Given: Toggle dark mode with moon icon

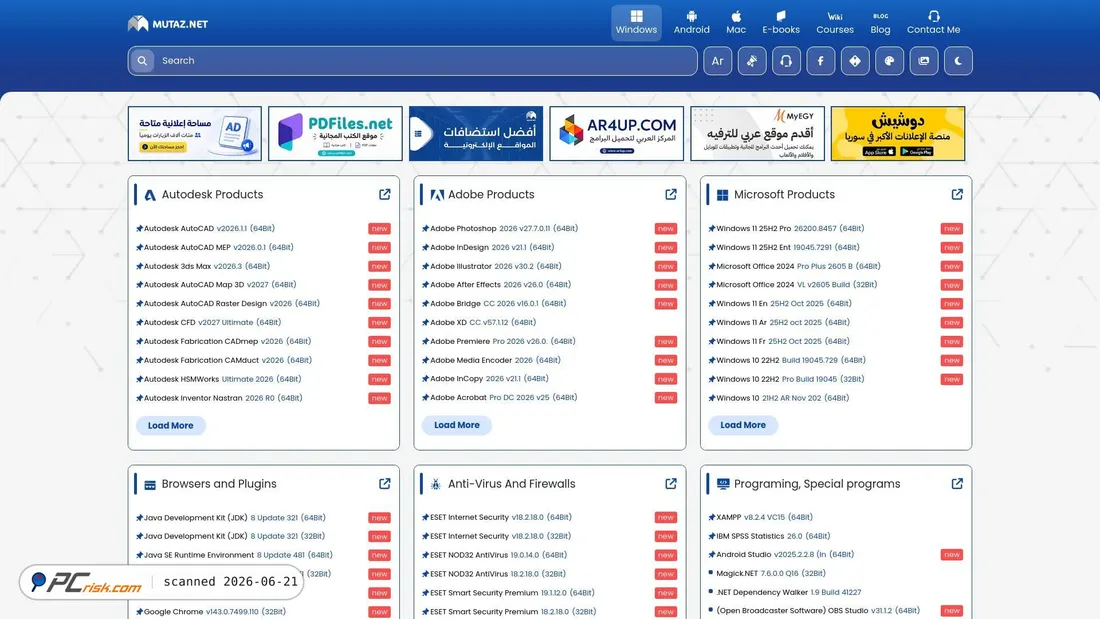Looking at the screenshot, I should (x=958, y=61).
